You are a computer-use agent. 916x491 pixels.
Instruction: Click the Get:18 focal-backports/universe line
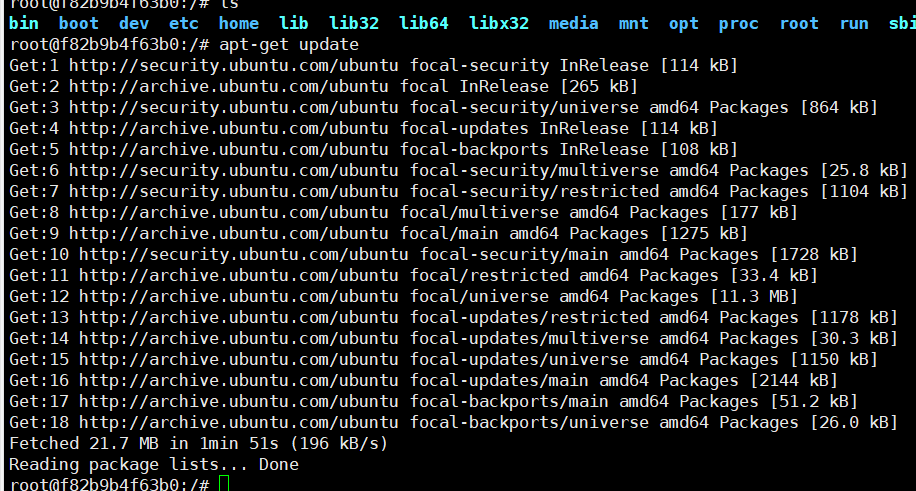[x=453, y=423]
